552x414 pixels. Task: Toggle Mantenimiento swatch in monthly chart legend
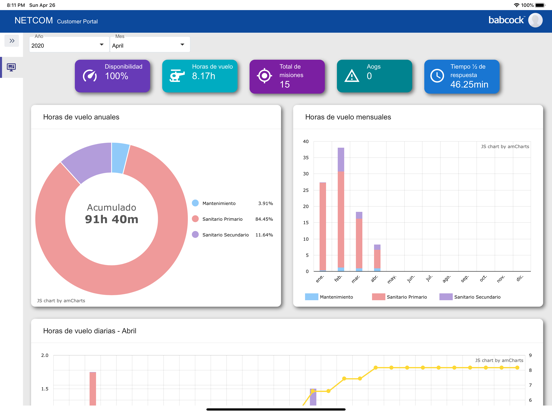pyautogui.click(x=311, y=297)
